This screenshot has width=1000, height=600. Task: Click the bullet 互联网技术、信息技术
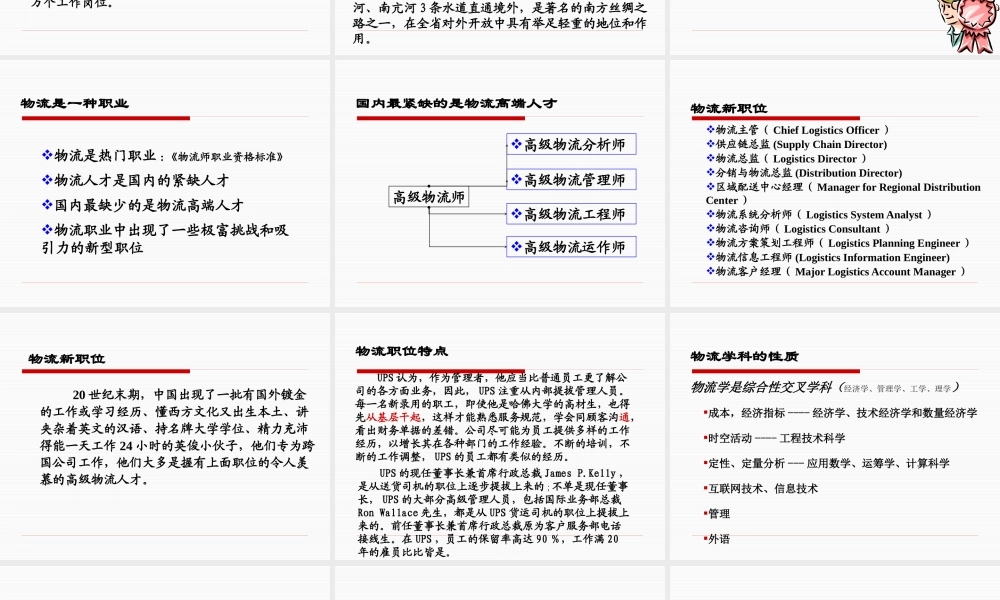761,488
